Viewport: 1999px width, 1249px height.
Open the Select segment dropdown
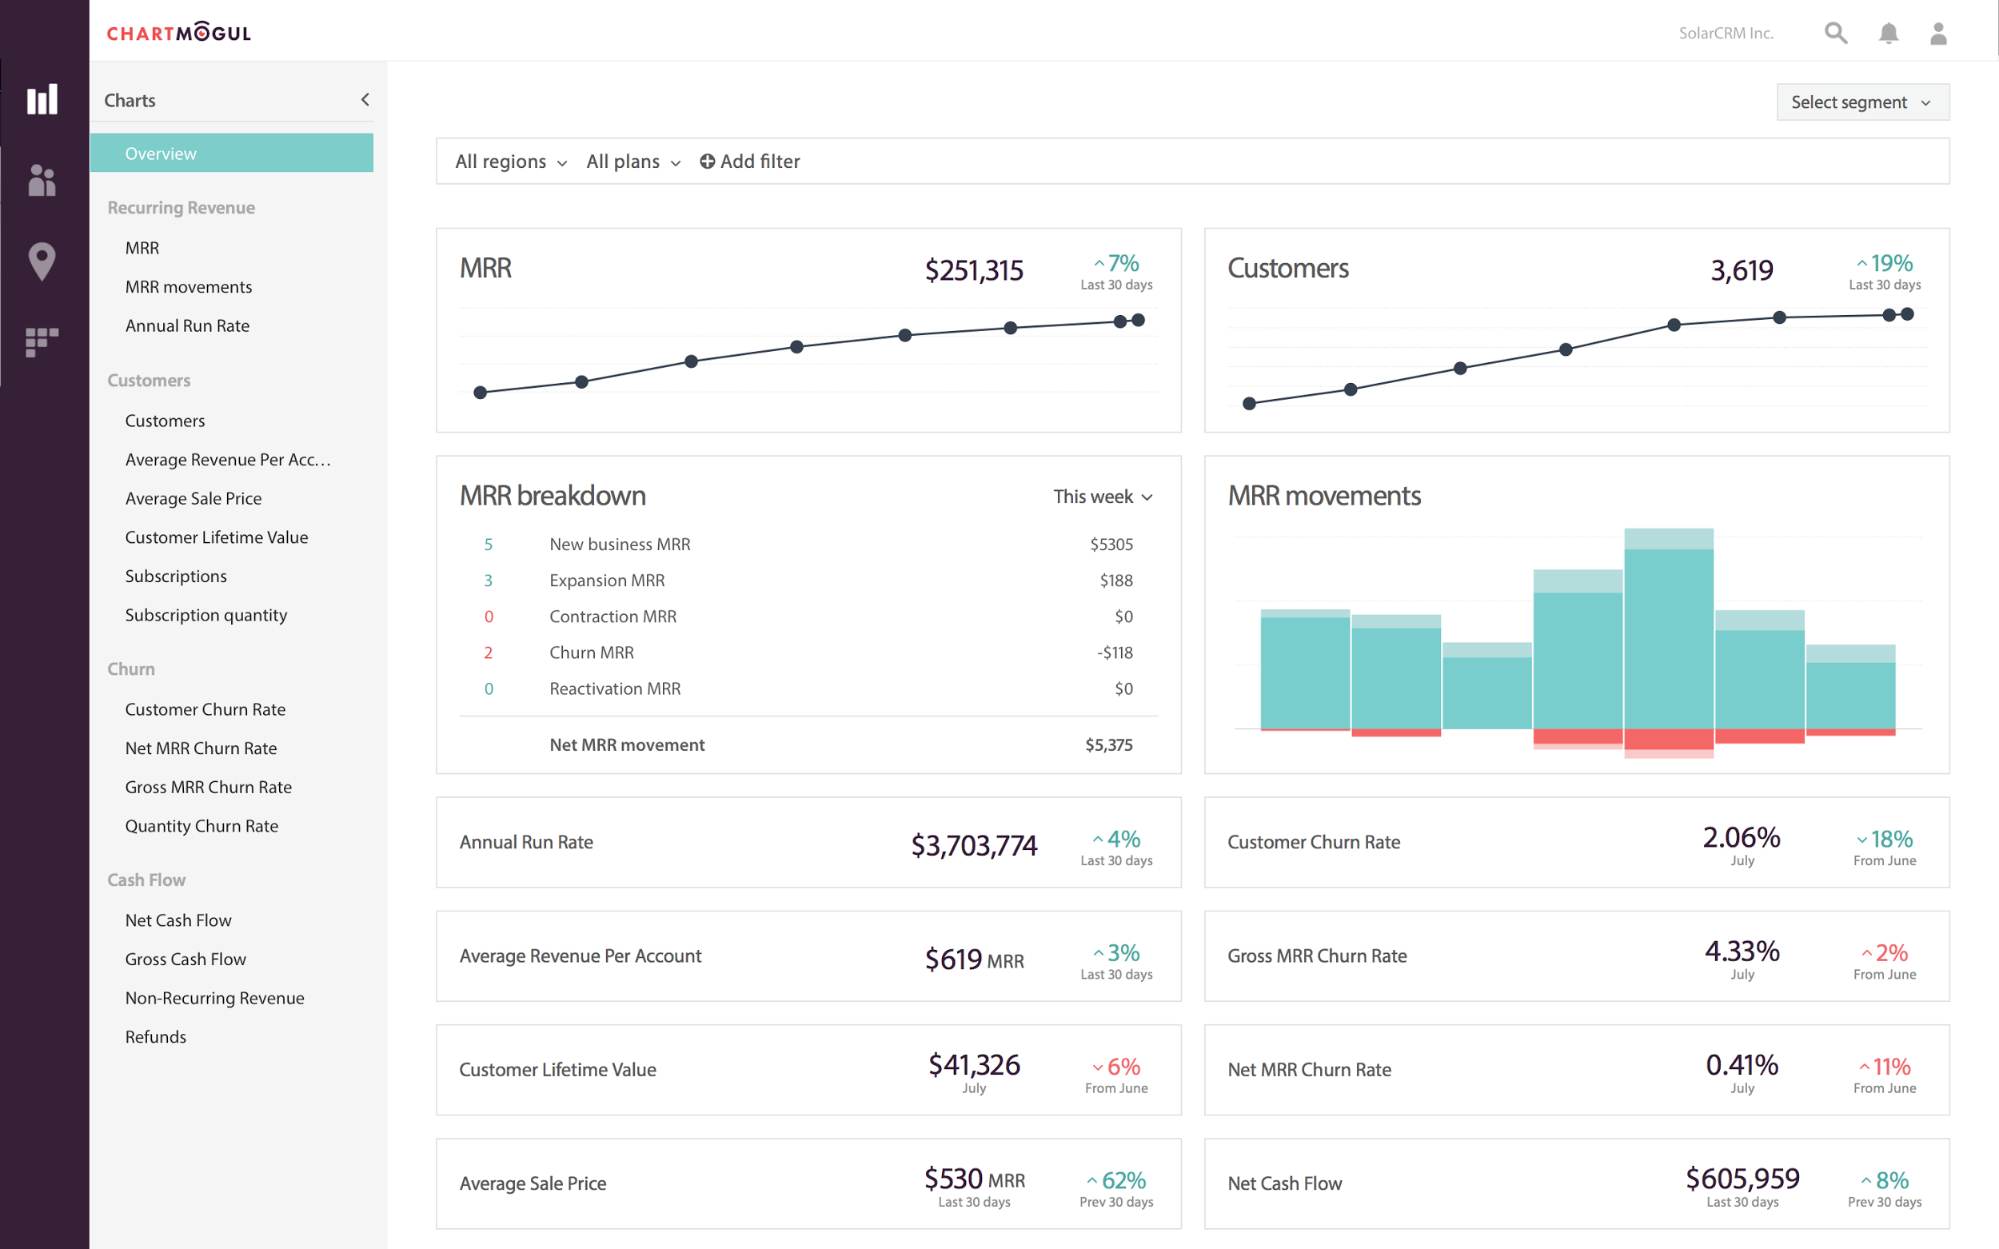click(x=1861, y=102)
